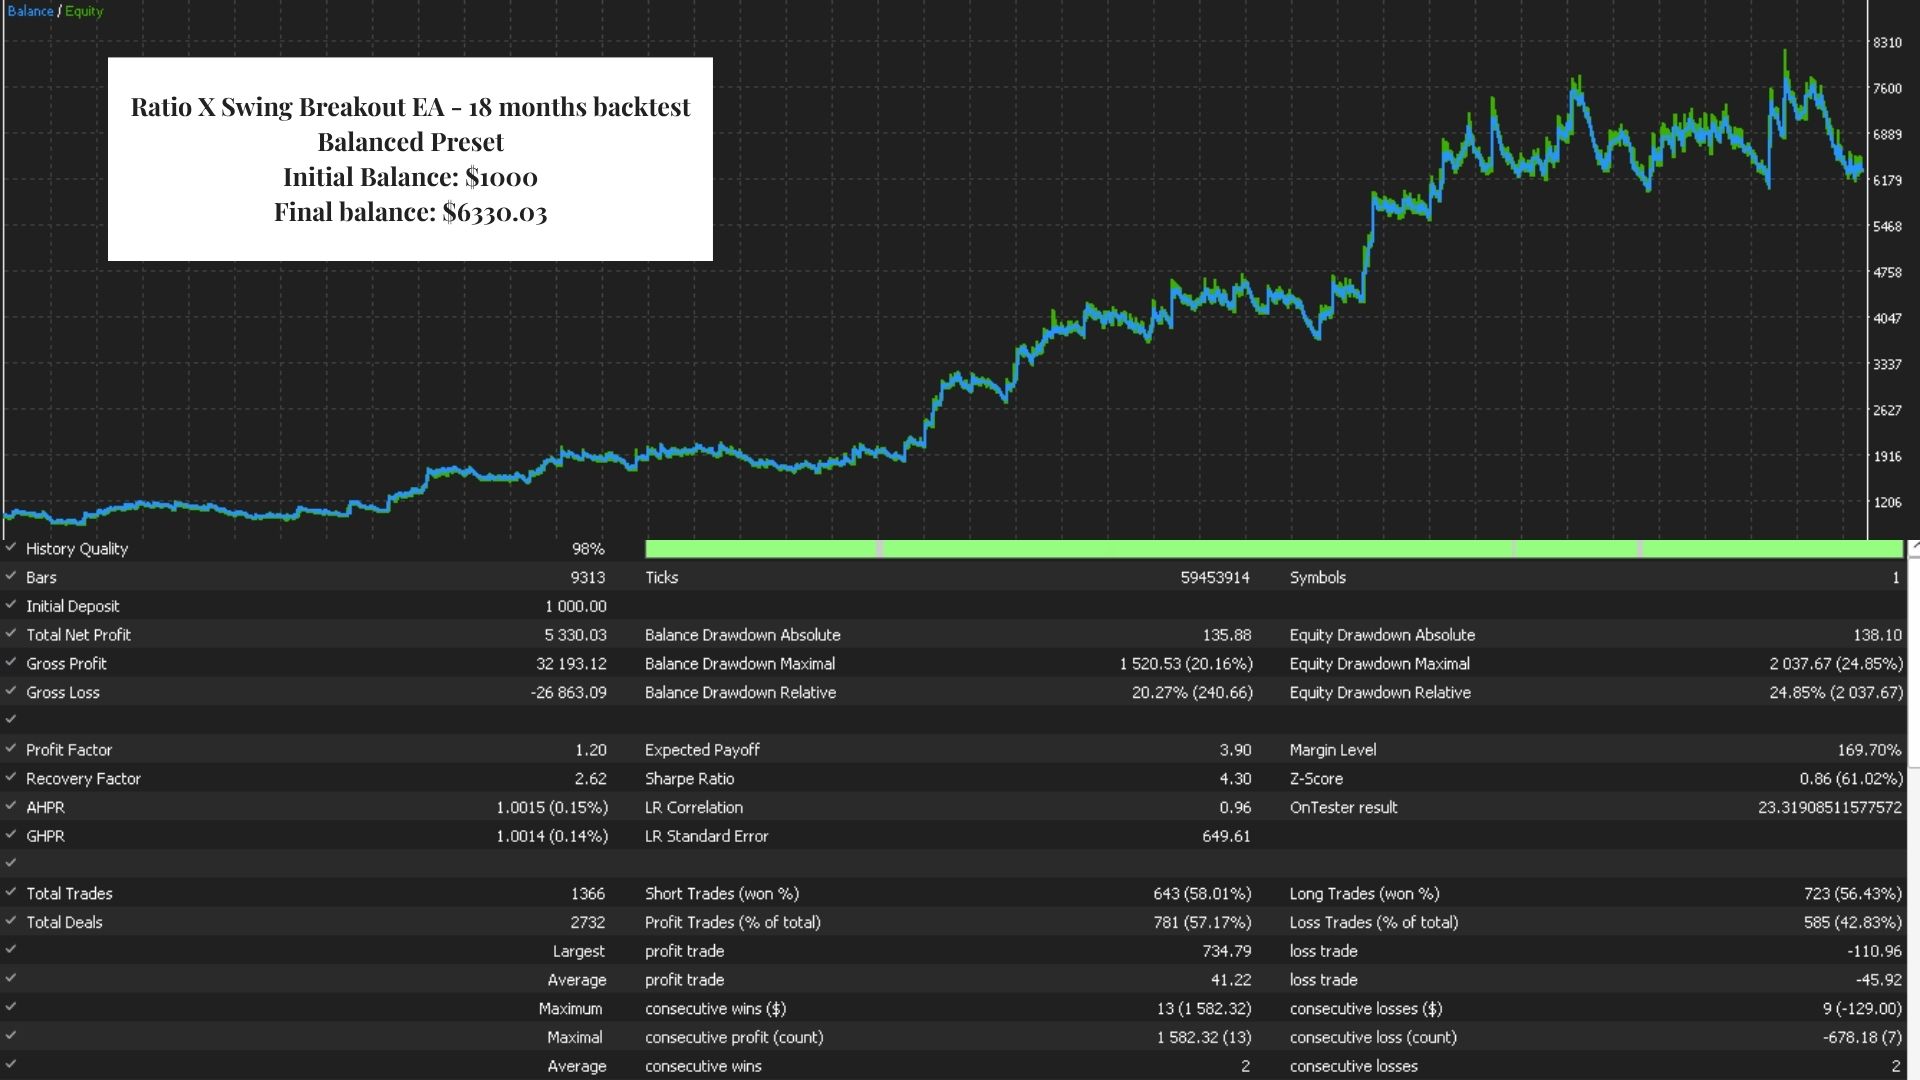
Task: Click the checkmark next to Total Trades
Action: click(11, 892)
